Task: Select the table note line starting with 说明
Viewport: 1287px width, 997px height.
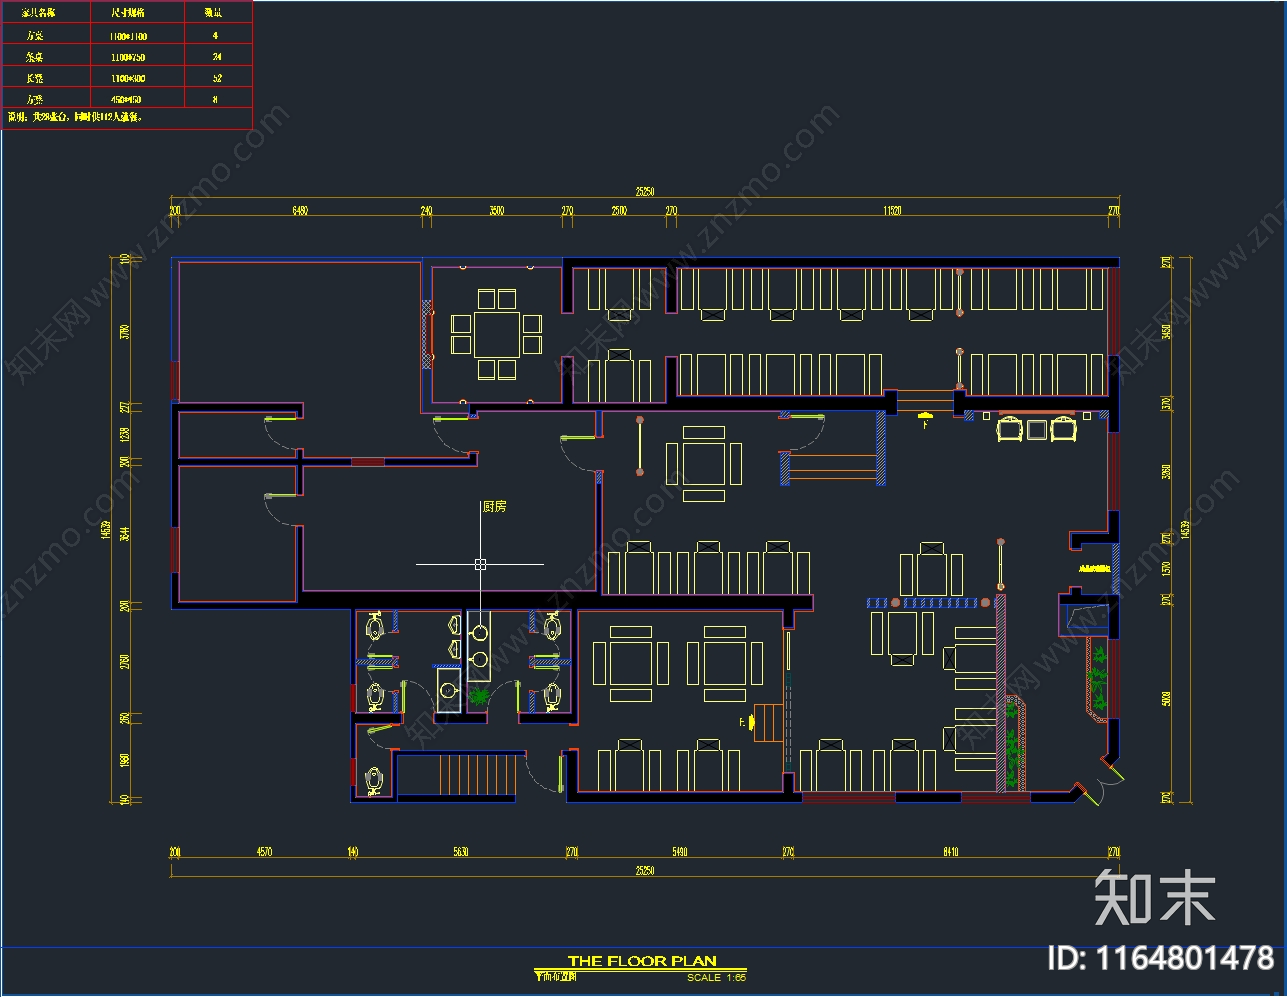Action: tap(76, 117)
